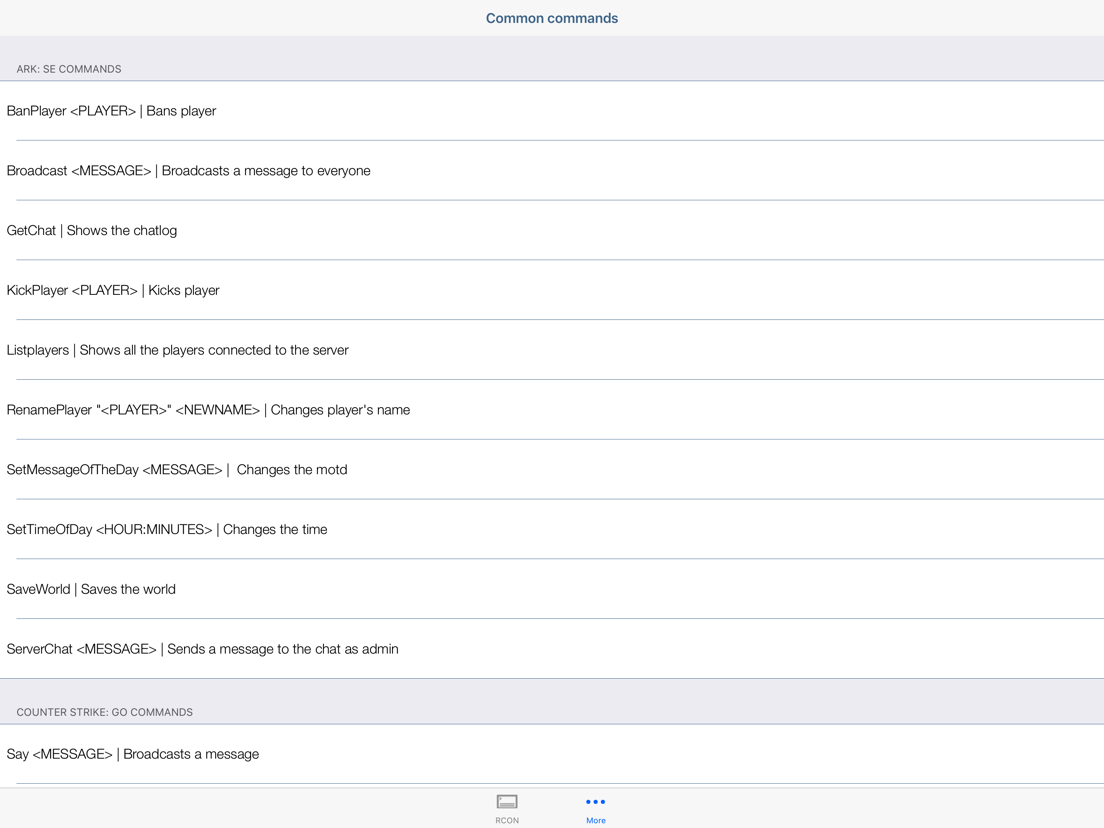Click the COUNTER STRIKE: GO COMMANDS header

click(104, 713)
